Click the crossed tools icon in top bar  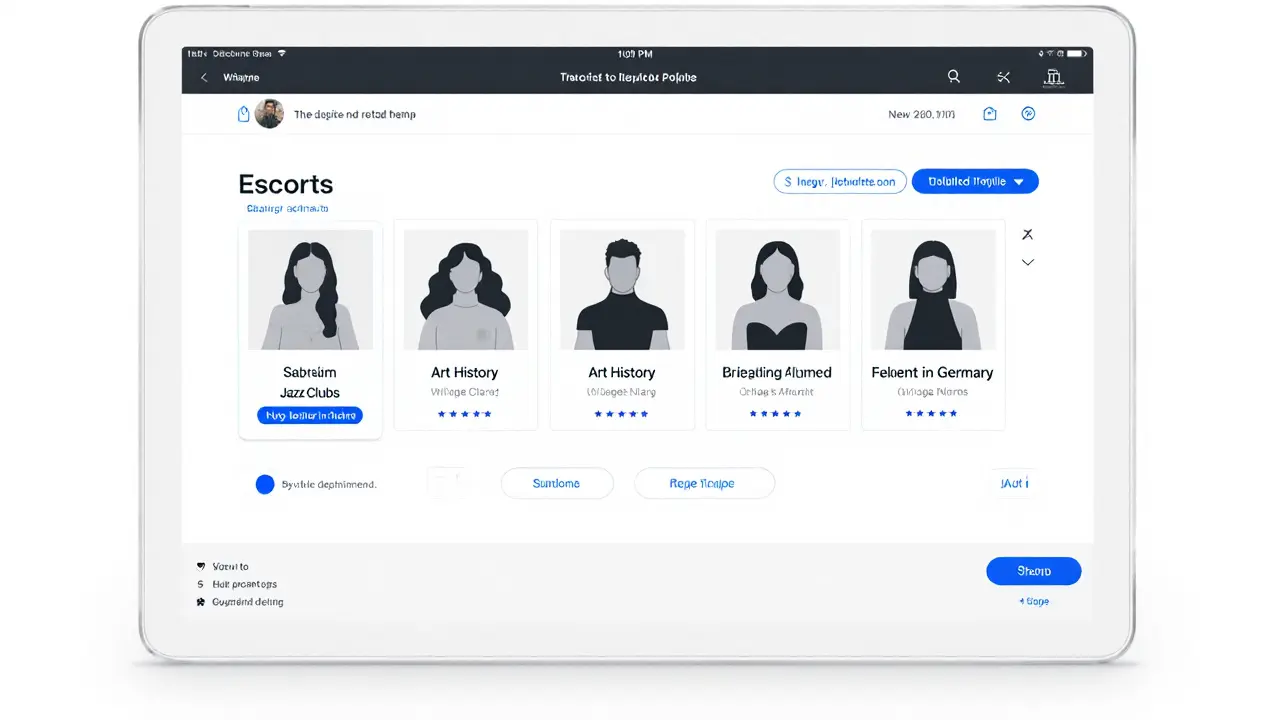[1004, 77]
